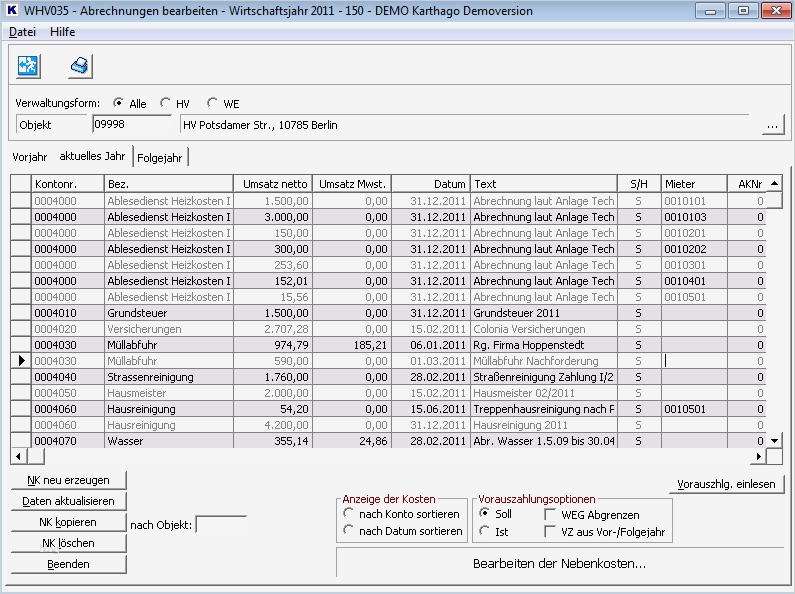Click the table scroll-down arrow
The height and width of the screenshot is (594, 795).
[x=773, y=440]
